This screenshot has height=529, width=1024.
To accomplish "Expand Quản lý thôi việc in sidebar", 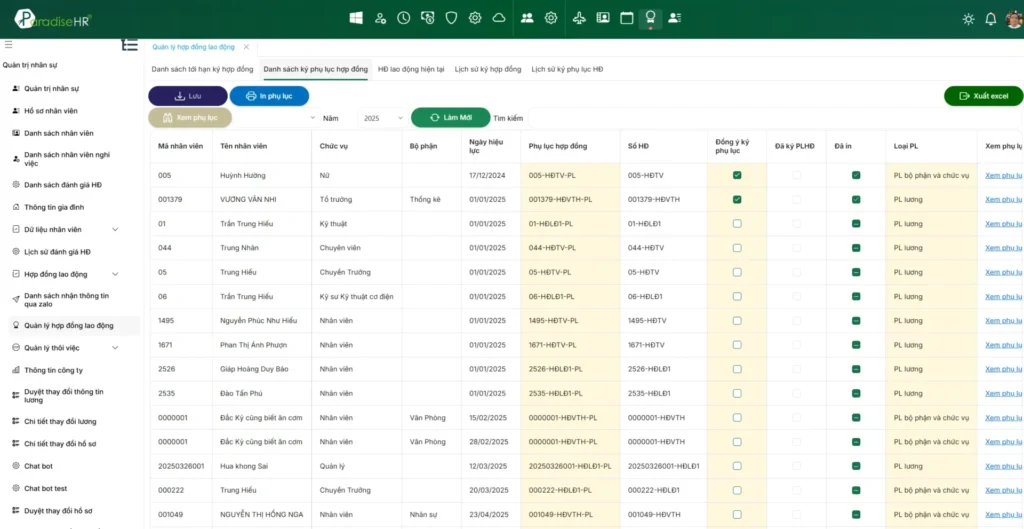I will point(115,348).
